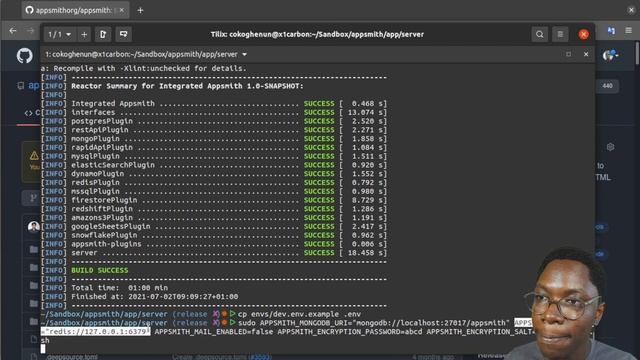Screen dimensions: 640x360
Task: Click the Reactor Summary for Integrated Appsmith line
Action: coord(187,86)
